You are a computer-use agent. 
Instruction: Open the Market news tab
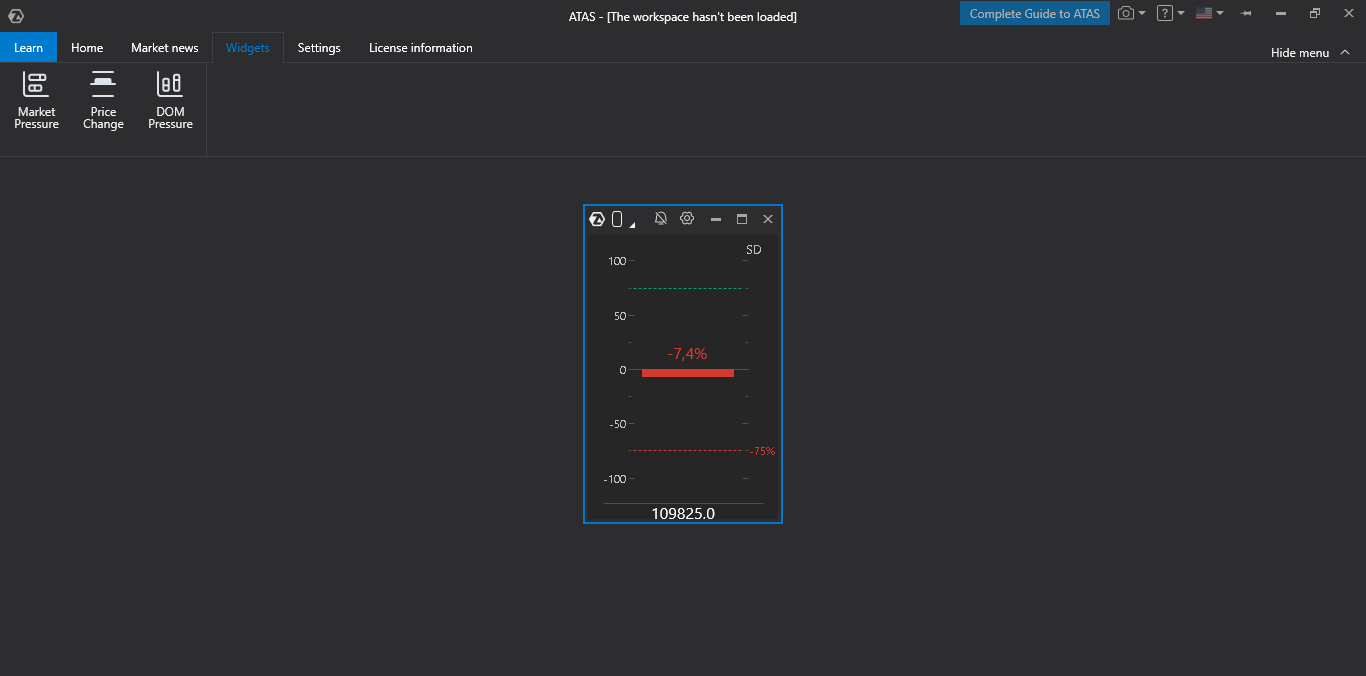[165, 47]
